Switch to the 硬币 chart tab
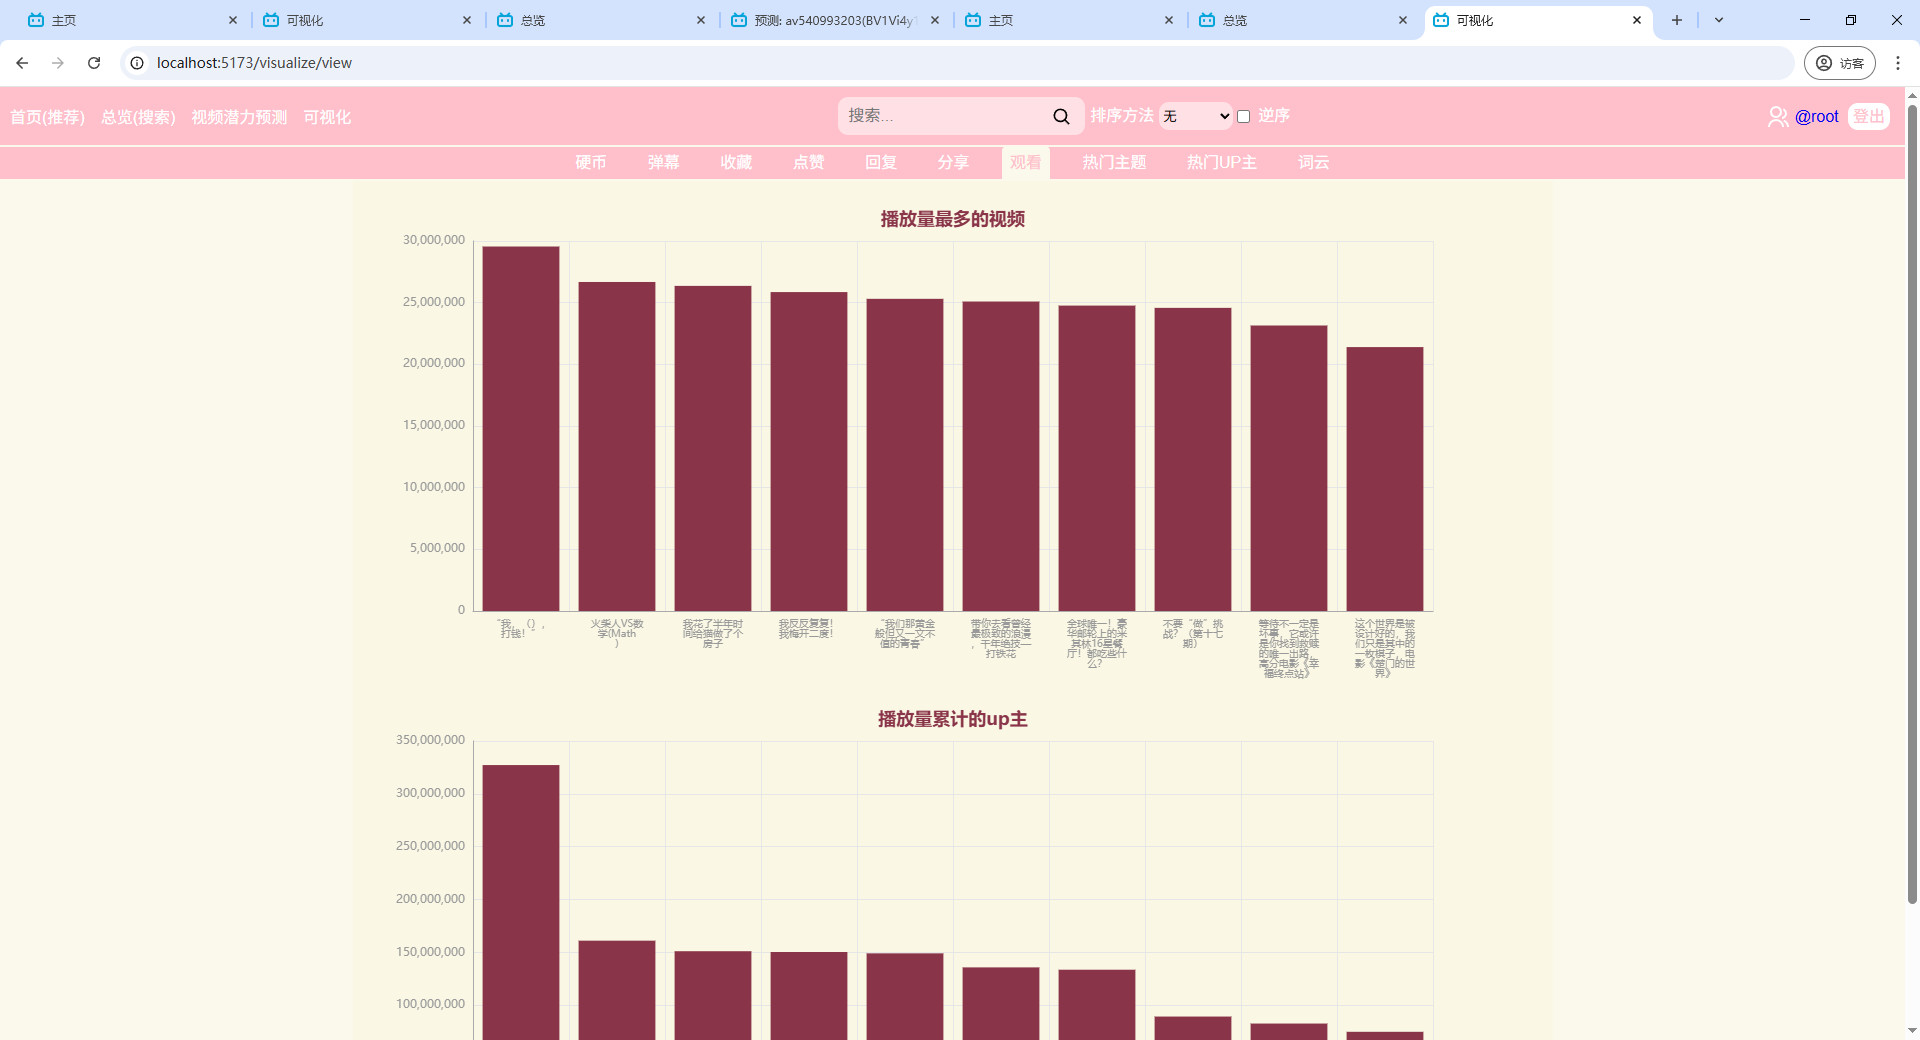1920x1040 pixels. click(591, 162)
